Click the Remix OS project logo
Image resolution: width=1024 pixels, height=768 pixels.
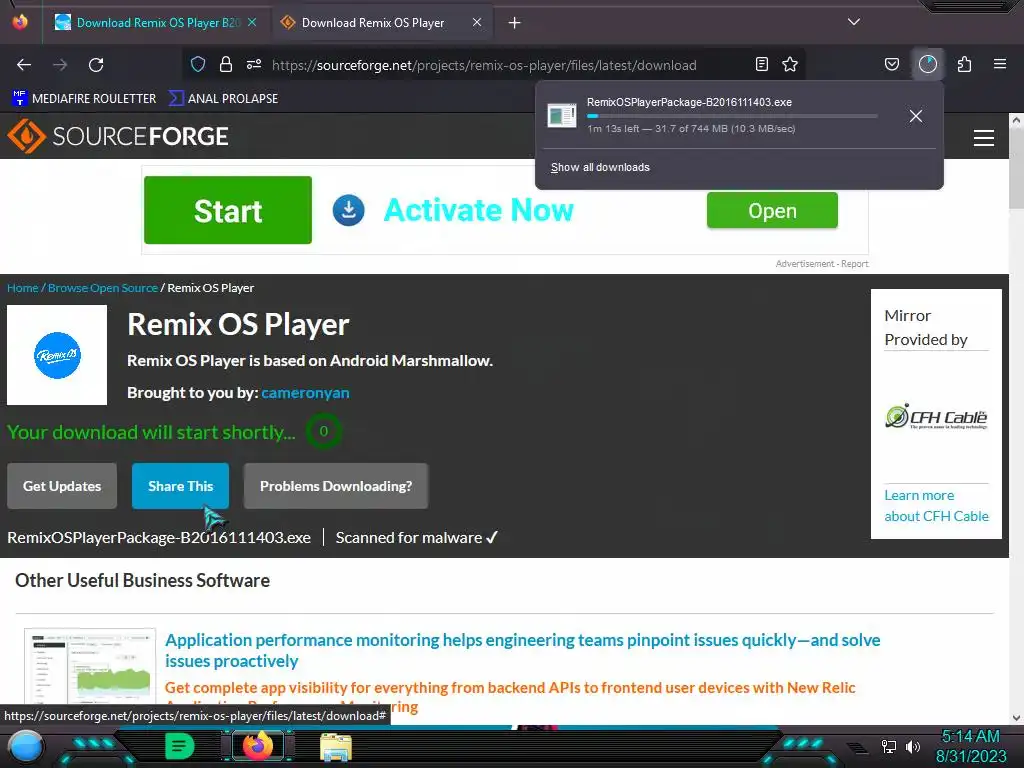coord(57,355)
